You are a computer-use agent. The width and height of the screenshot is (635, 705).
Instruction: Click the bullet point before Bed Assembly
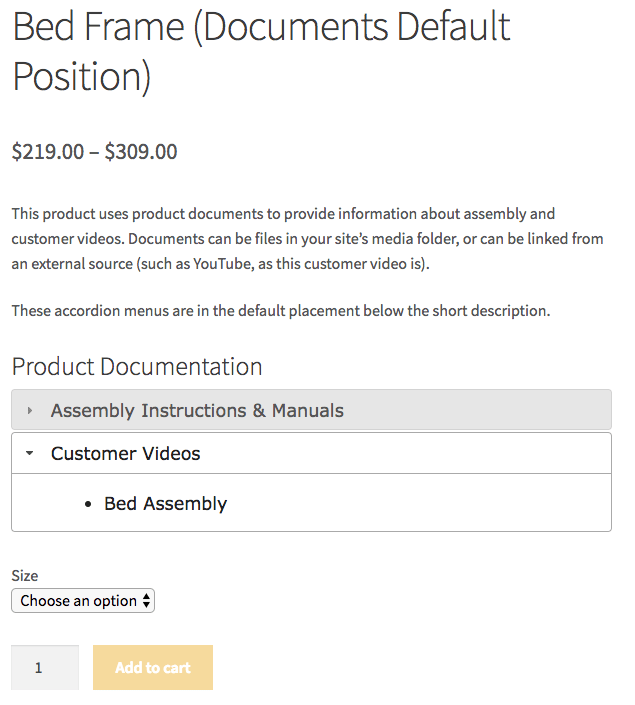point(90,505)
